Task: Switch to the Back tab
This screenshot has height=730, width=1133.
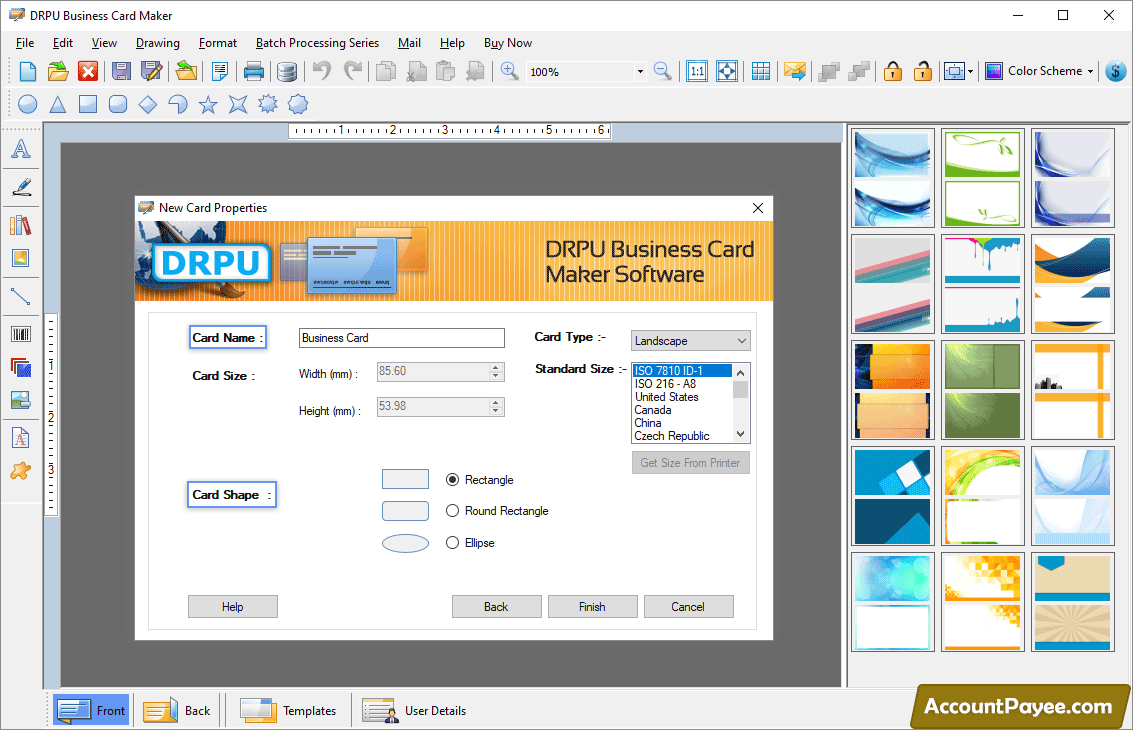Action: (177, 710)
